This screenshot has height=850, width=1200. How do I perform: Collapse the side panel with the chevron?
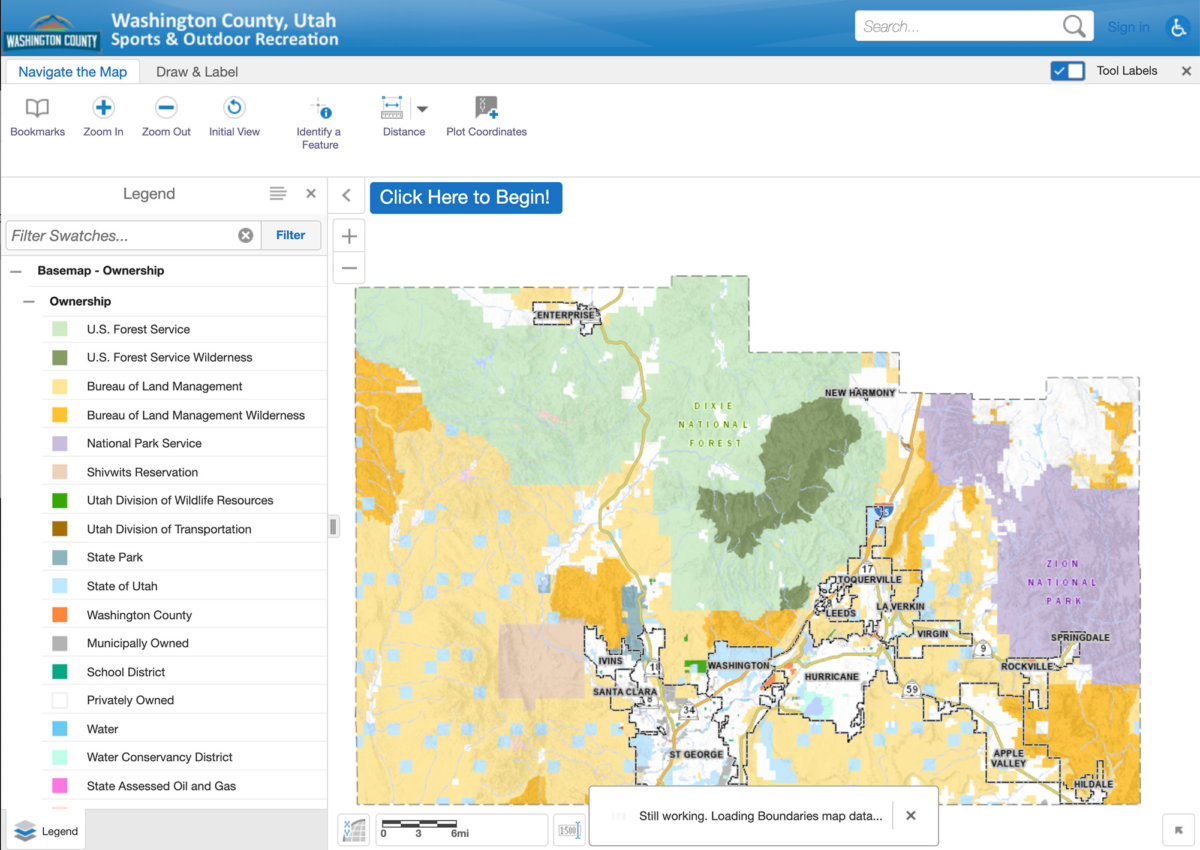coord(347,196)
